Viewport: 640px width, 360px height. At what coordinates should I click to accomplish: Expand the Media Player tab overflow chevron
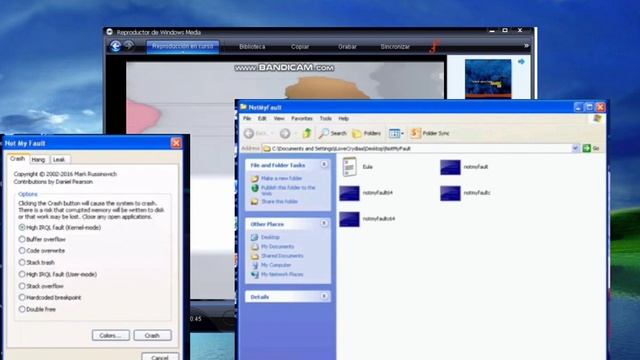(526, 46)
